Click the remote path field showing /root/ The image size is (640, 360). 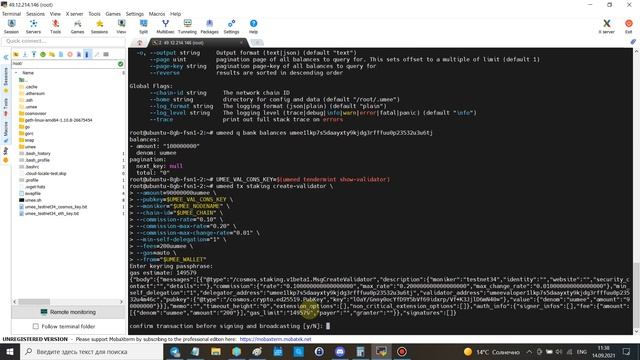click(x=64, y=64)
